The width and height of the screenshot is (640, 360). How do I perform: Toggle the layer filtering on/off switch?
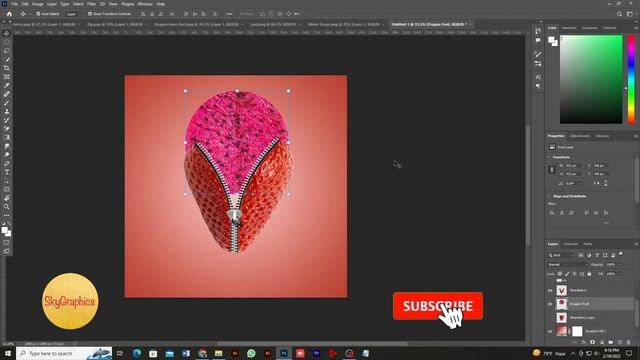621,254
